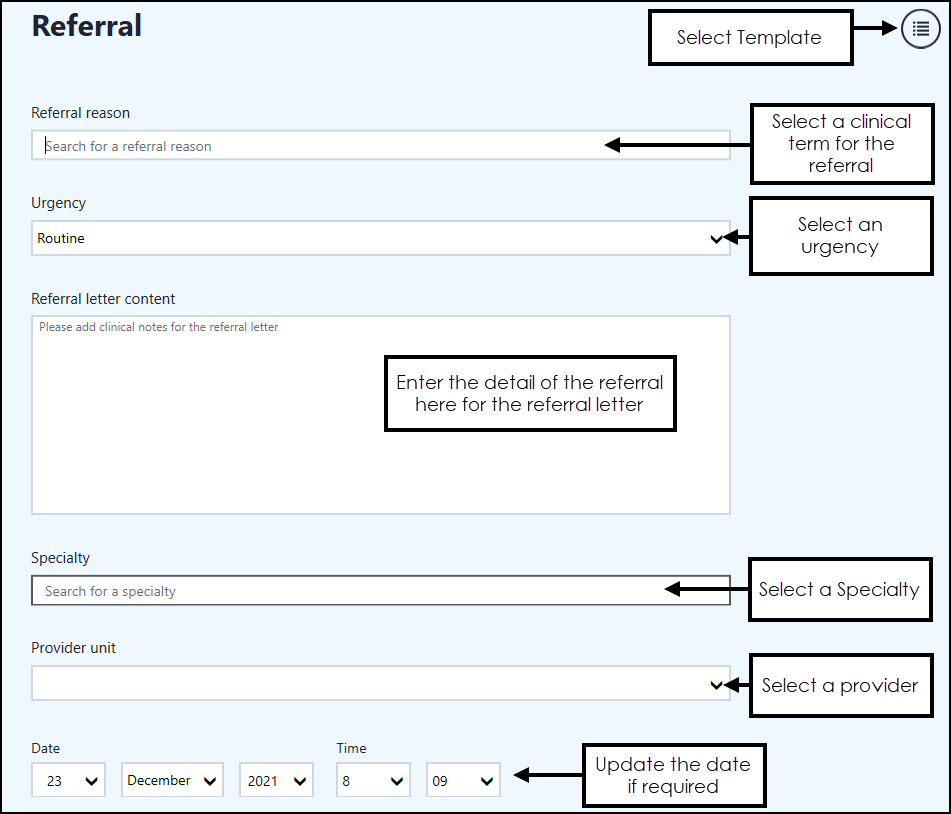The height and width of the screenshot is (814, 951).
Task: Open the minute dropdown showing 09
Action: (x=463, y=781)
